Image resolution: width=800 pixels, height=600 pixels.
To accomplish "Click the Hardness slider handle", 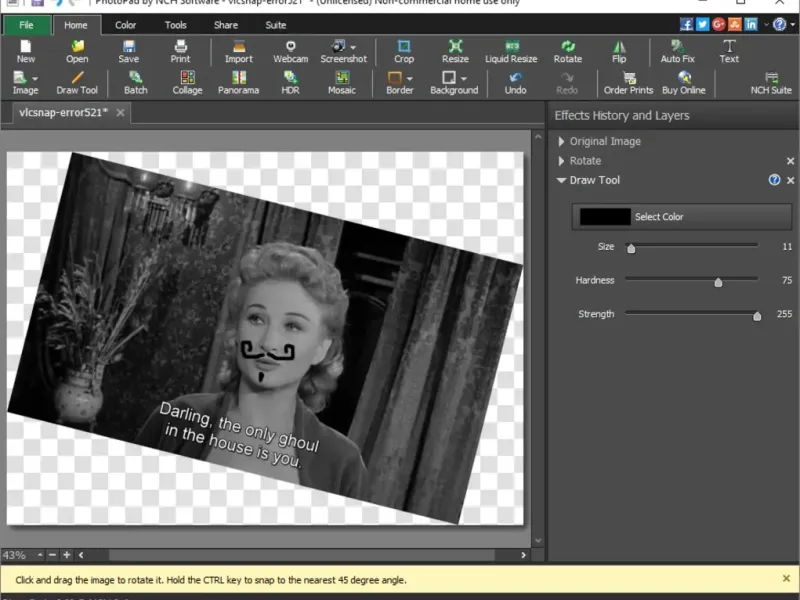I will pyautogui.click(x=718, y=282).
